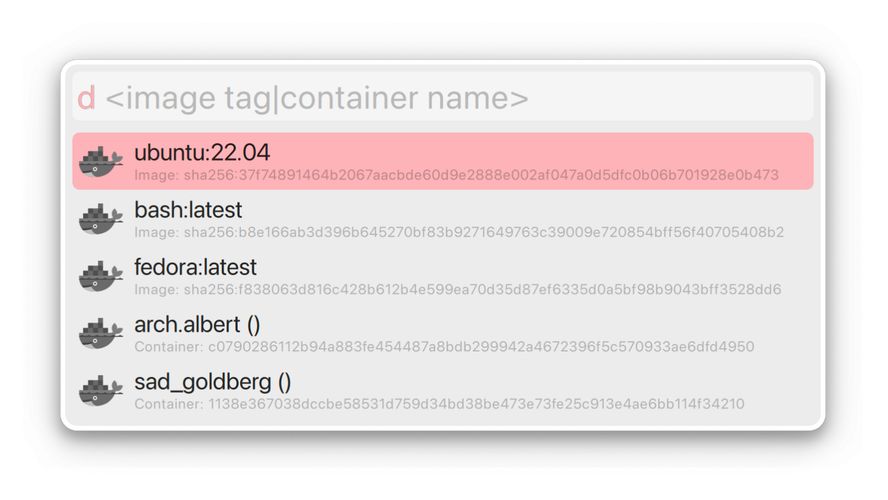
Task: Click the container ID under sad_goldberg
Action: 476,404
